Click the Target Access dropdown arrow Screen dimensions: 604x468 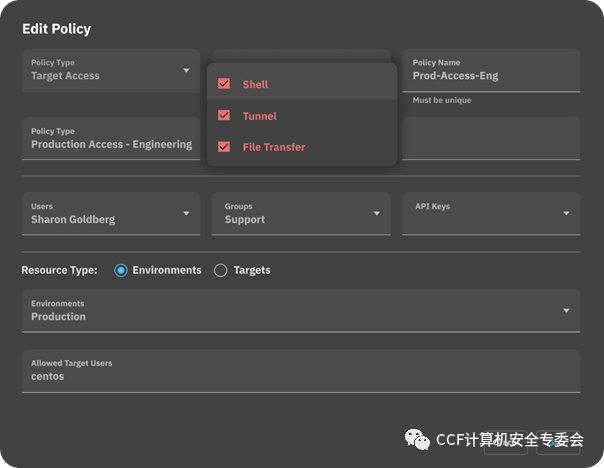(186, 70)
